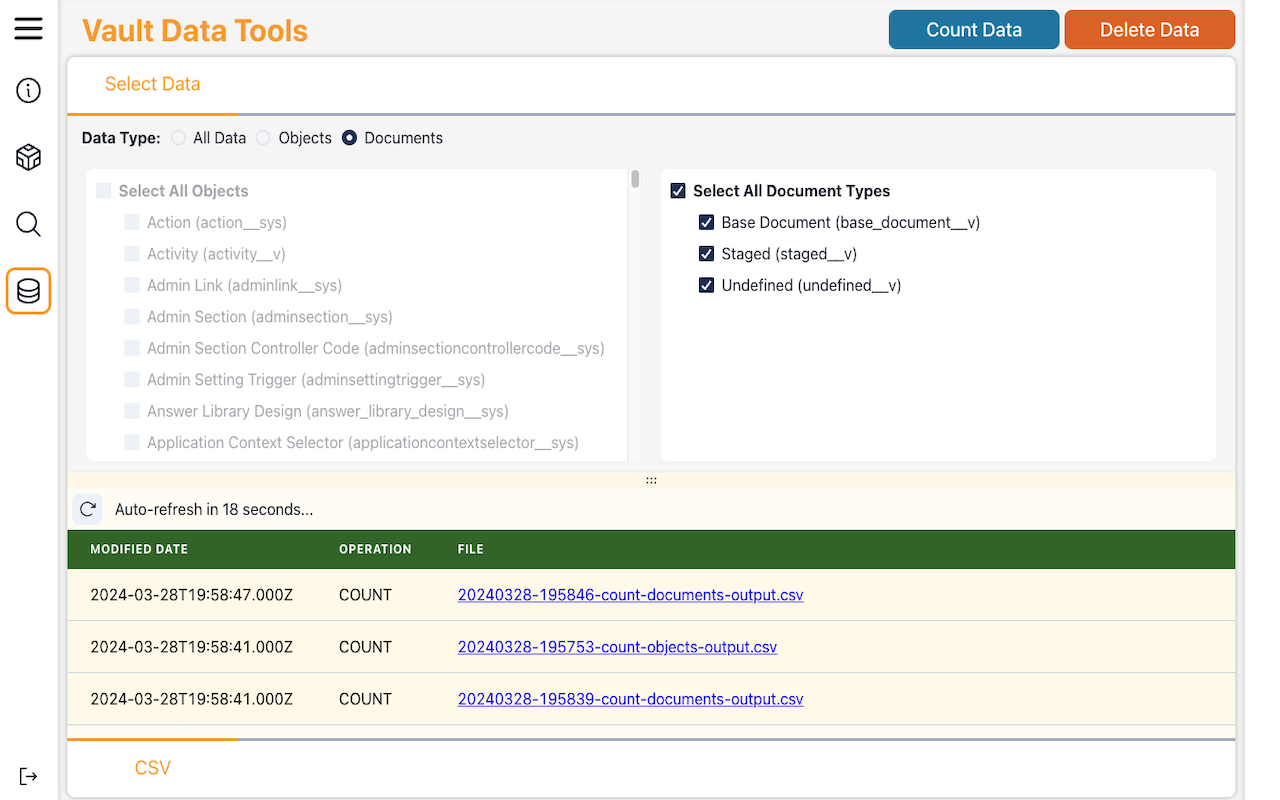Open the info page icon
The width and height of the screenshot is (1280, 800).
tap(29, 91)
